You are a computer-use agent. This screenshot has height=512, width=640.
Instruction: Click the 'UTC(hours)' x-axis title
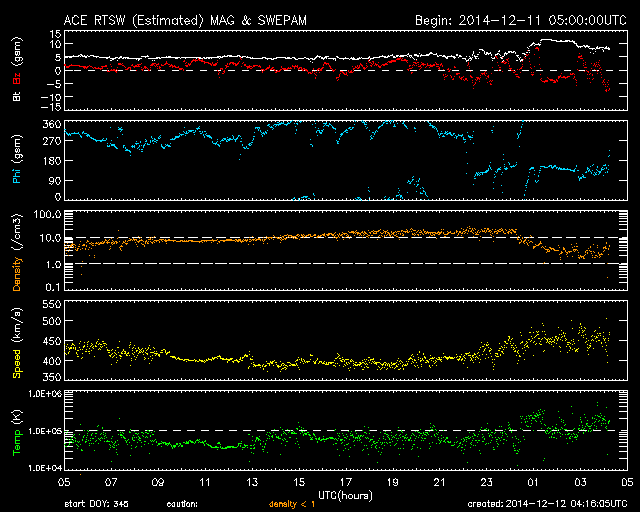click(x=345, y=496)
